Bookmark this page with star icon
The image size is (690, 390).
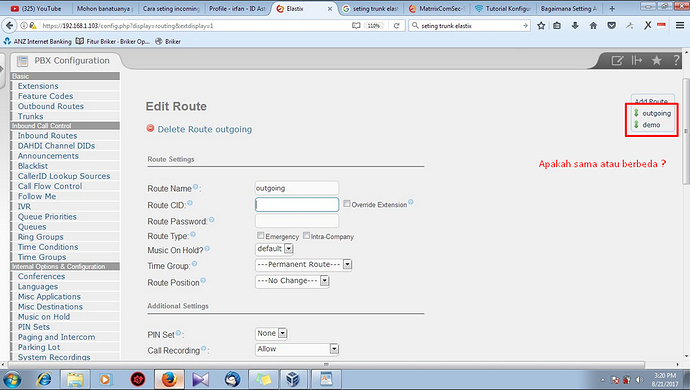point(541,26)
